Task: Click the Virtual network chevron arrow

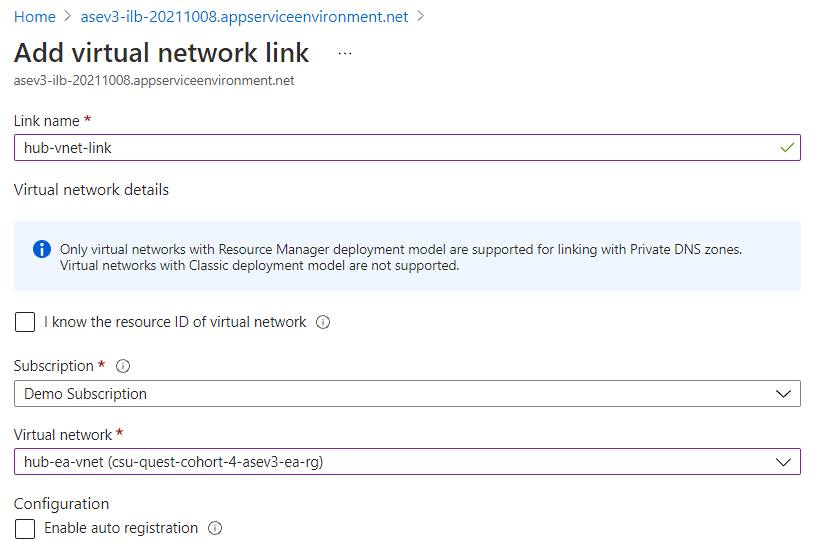Action: [783, 462]
